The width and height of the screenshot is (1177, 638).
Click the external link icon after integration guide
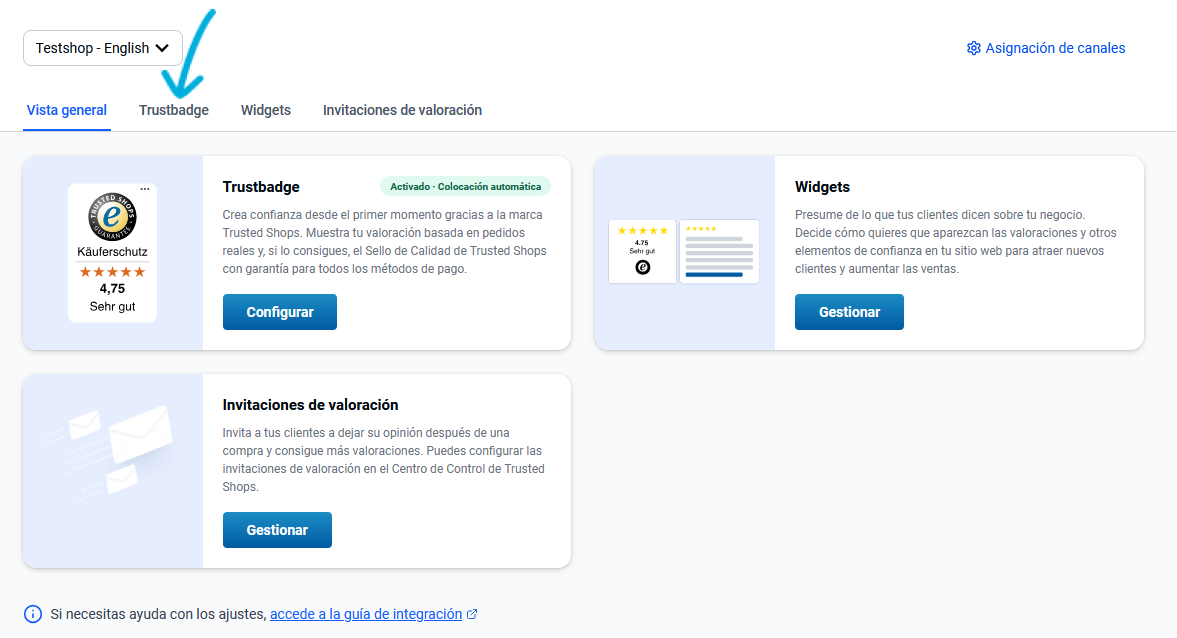click(472, 614)
